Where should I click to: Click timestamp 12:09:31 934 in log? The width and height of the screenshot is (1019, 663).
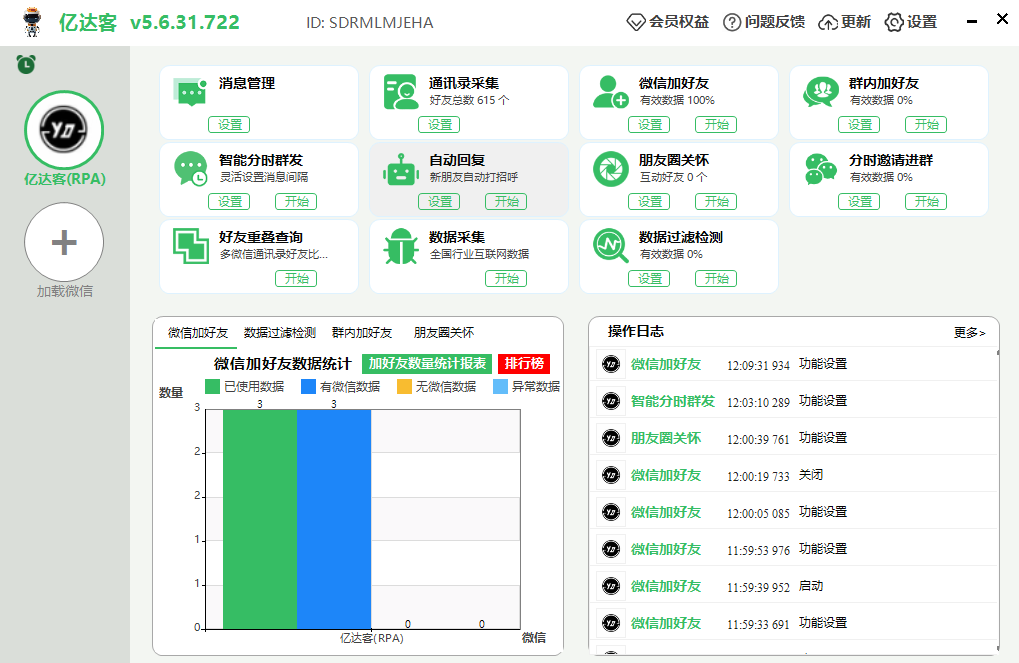pyautogui.click(x=758, y=365)
